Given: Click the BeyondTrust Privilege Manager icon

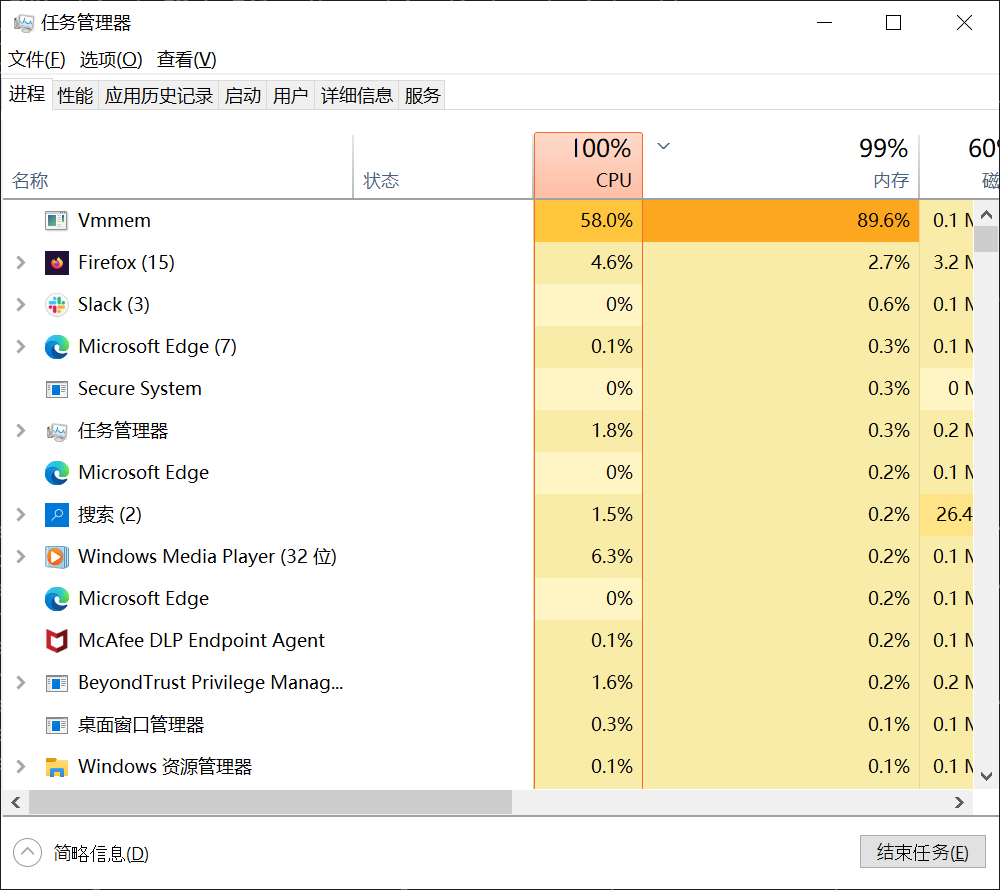Looking at the screenshot, I should pyautogui.click(x=56, y=683).
